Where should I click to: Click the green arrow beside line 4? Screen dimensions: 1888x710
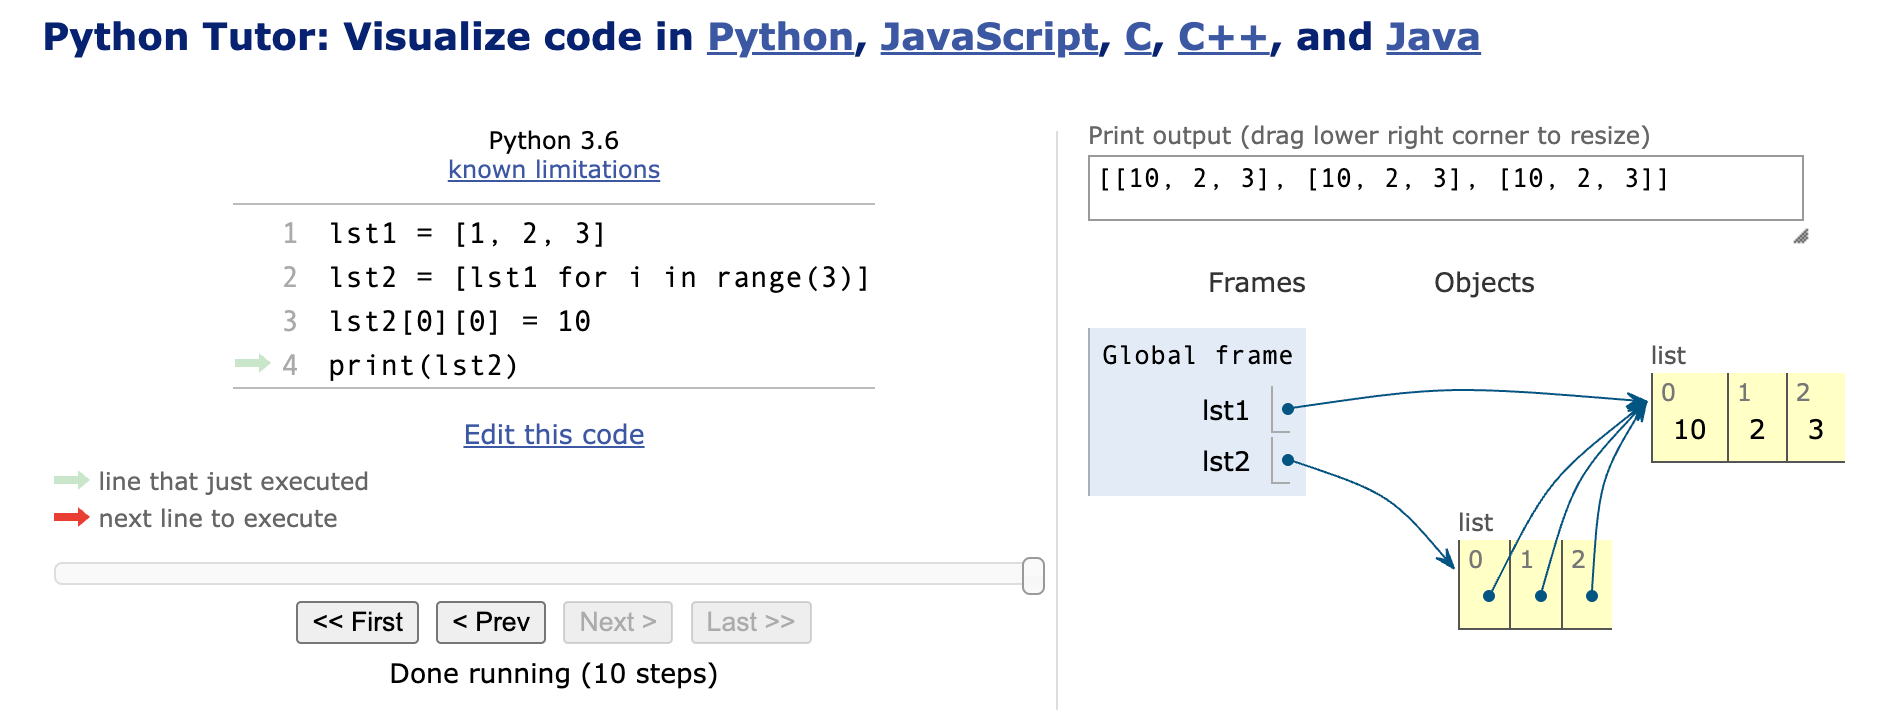pyautogui.click(x=253, y=363)
